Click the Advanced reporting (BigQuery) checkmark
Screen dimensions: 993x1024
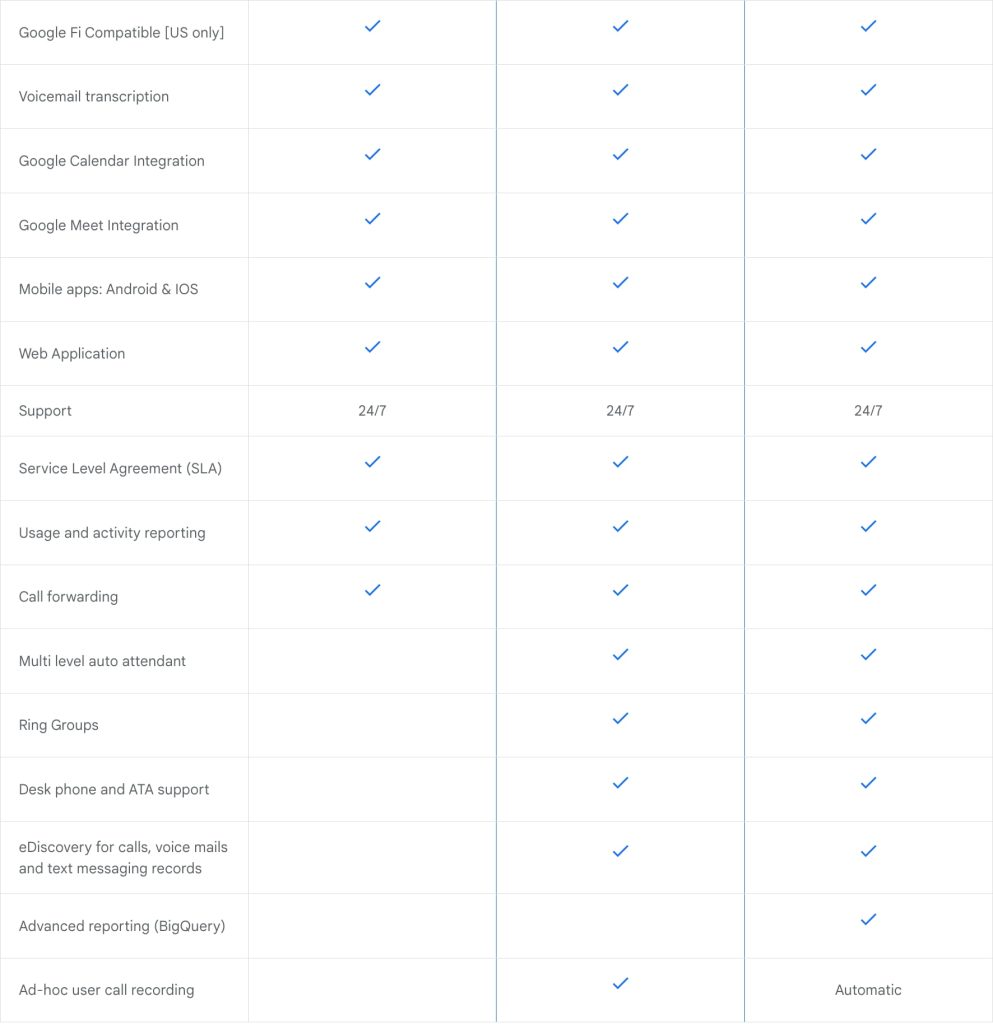[x=868, y=919]
